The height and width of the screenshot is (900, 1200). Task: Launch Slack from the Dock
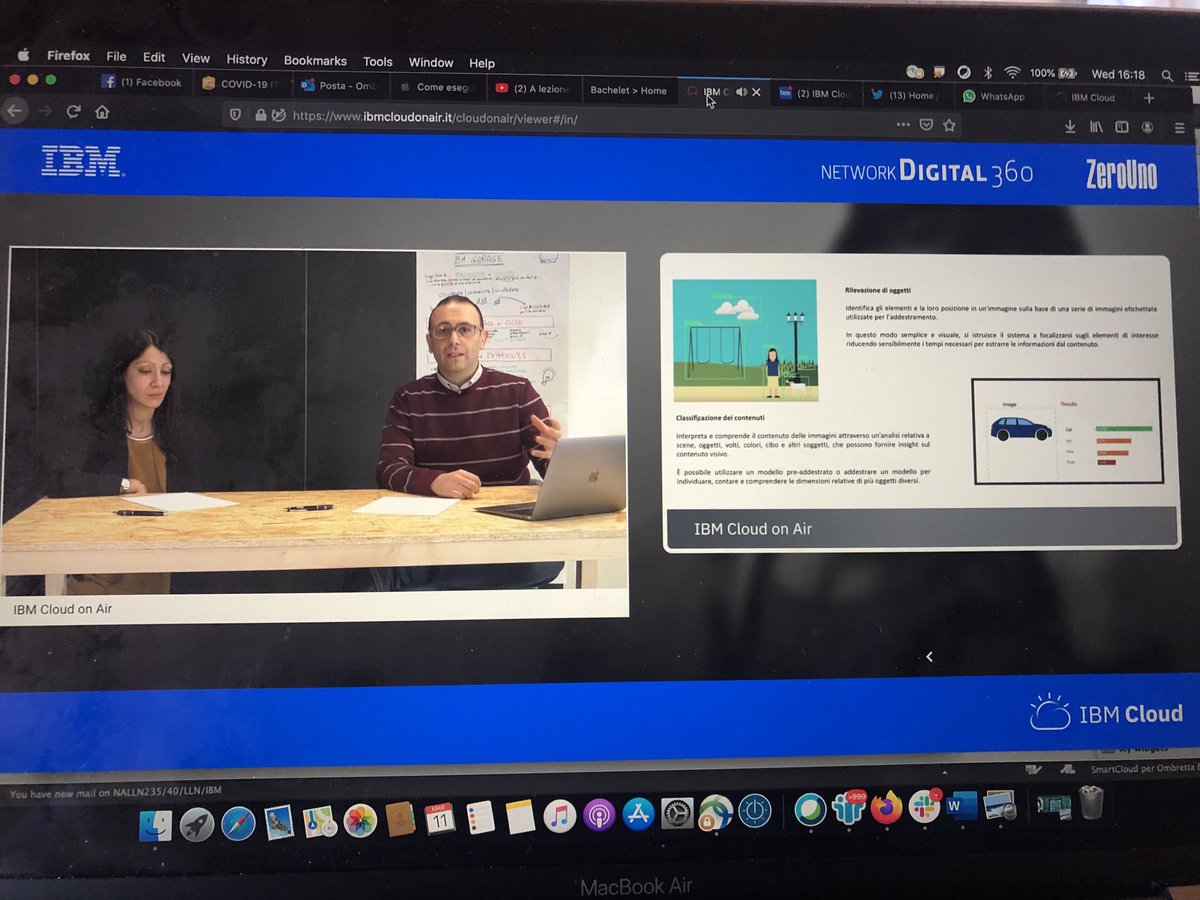point(925,815)
